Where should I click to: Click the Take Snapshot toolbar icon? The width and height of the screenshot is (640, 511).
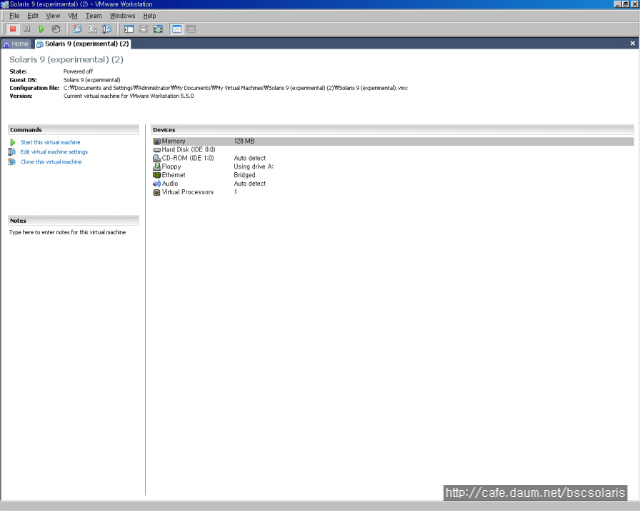pos(77,29)
